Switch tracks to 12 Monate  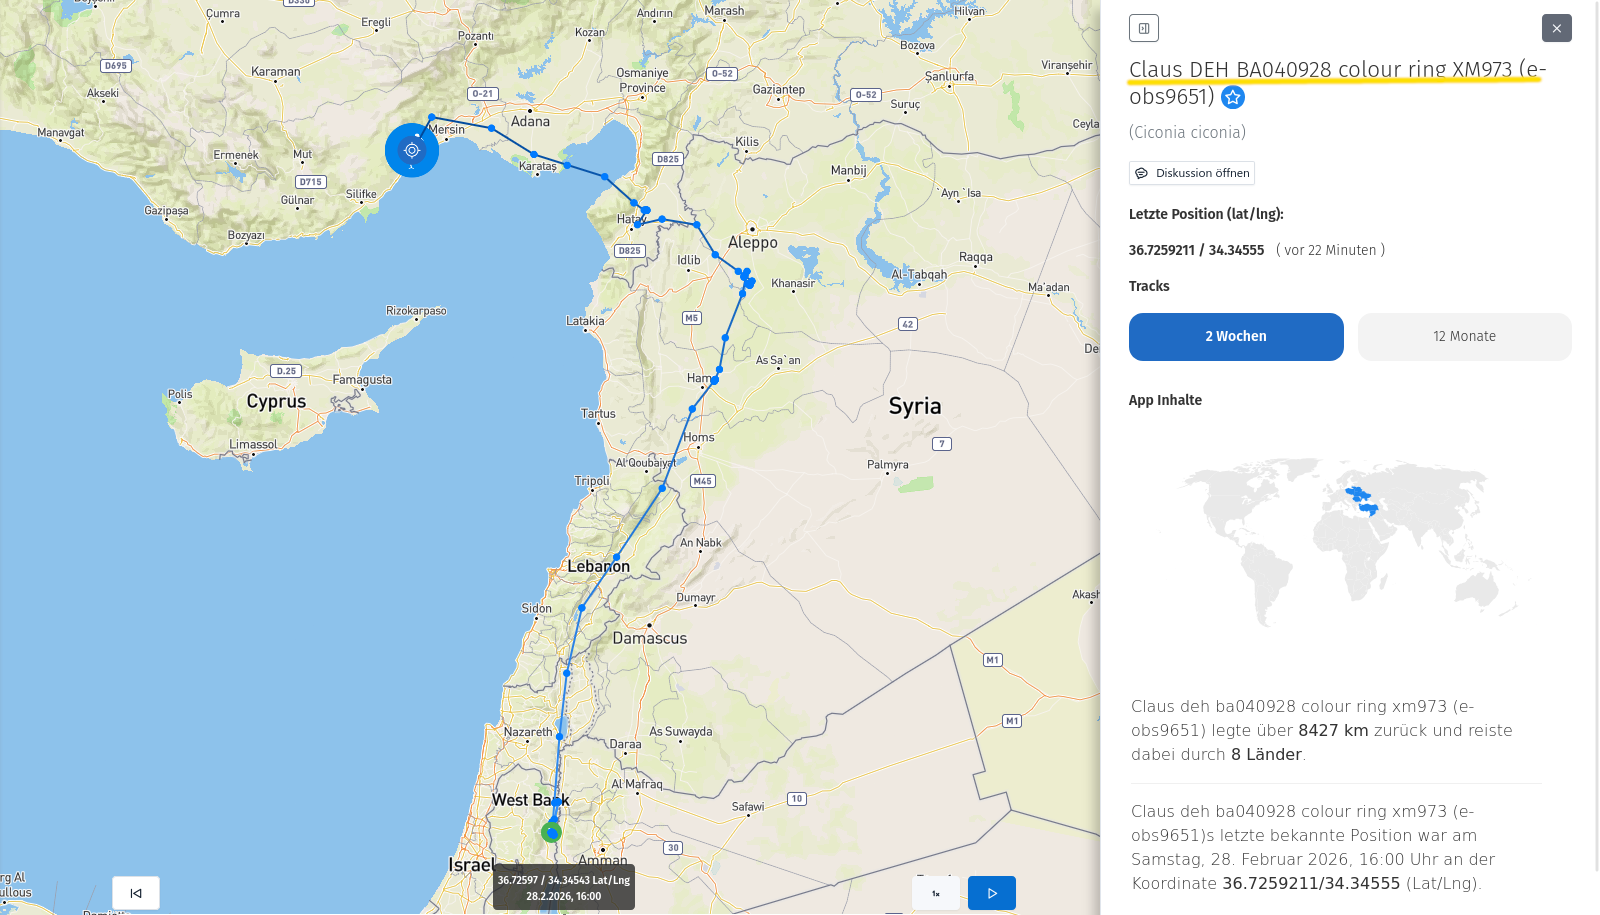pyautogui.click(x=1464, y=337)
